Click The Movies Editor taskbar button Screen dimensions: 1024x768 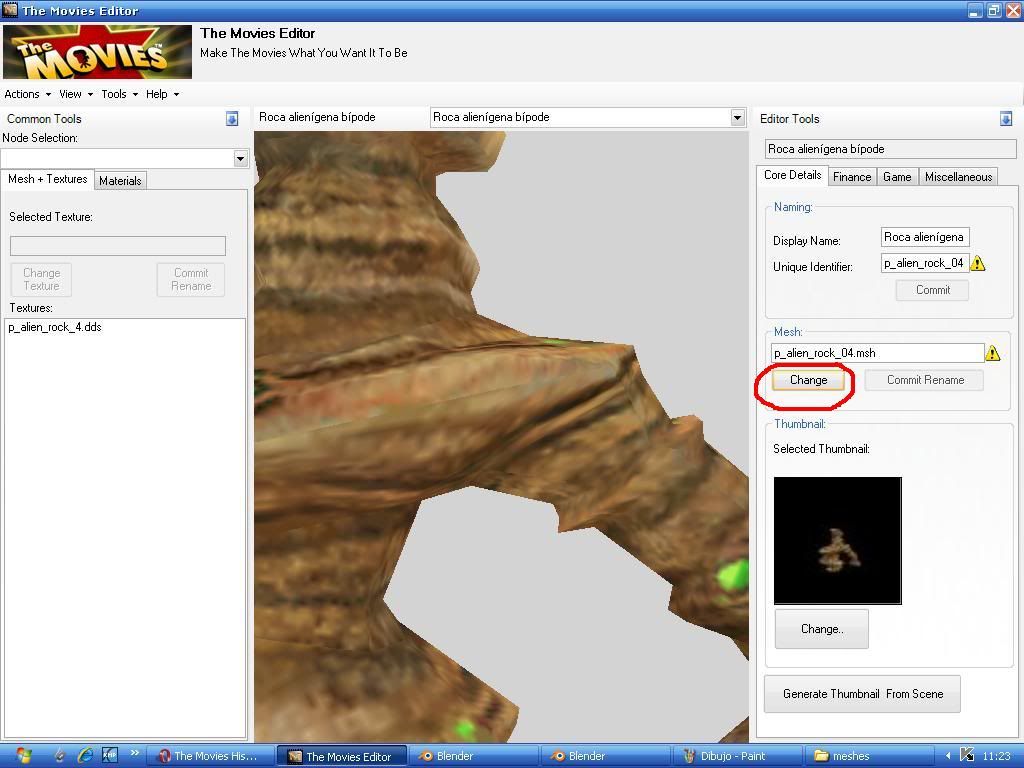click(342, 756)
